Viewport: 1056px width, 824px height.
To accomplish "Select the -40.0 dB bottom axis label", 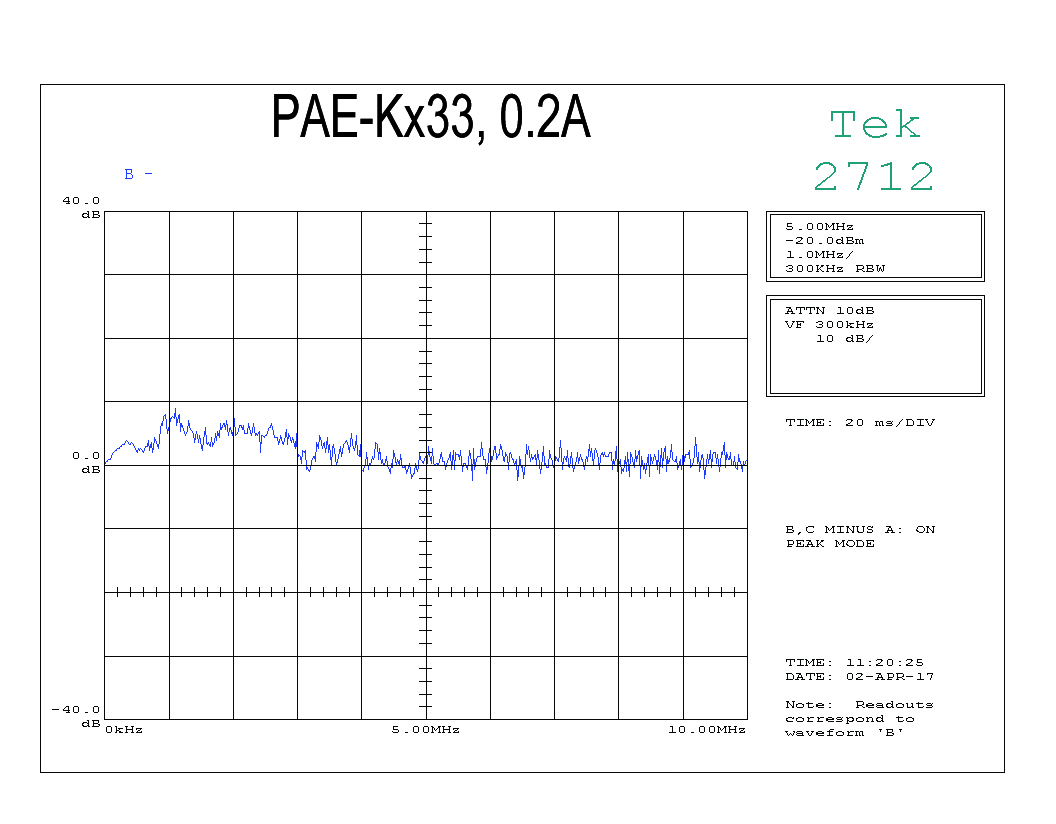I will (x=78, y=716).
